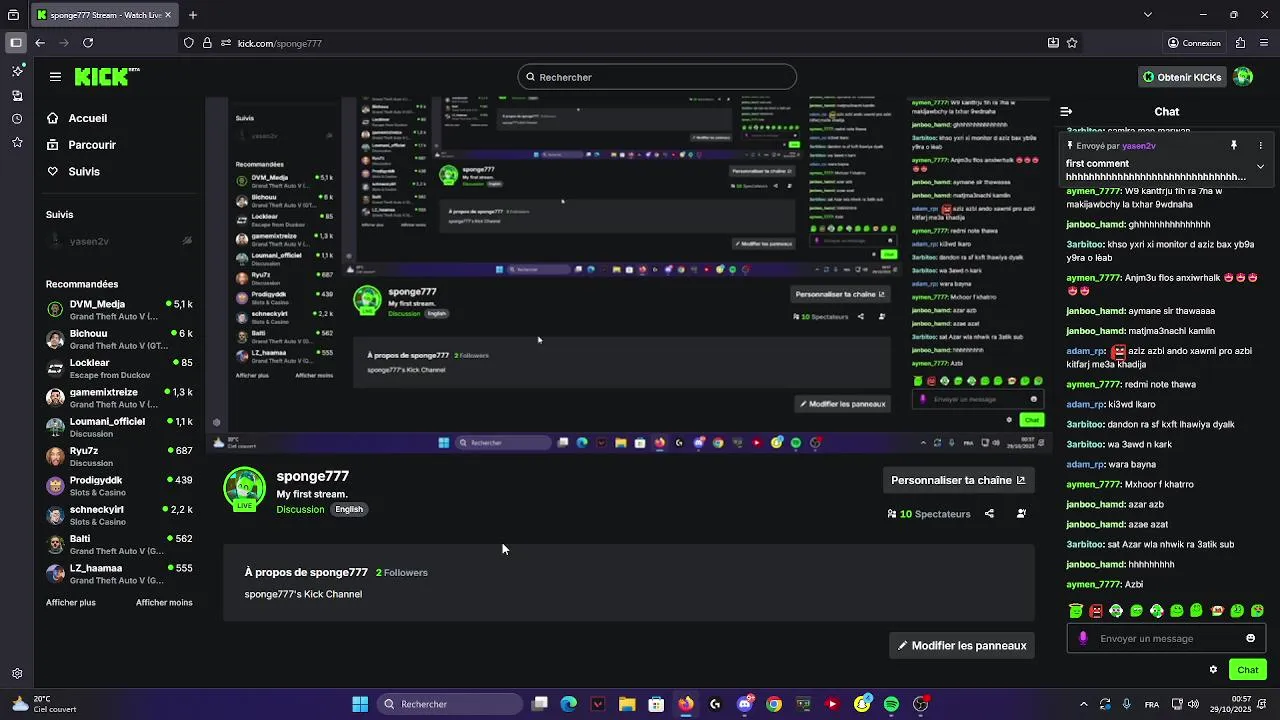Viewport: 1280px width, 720px height.
Task: Reload the page
Action: pyautogui.click(x=88, y=43)
